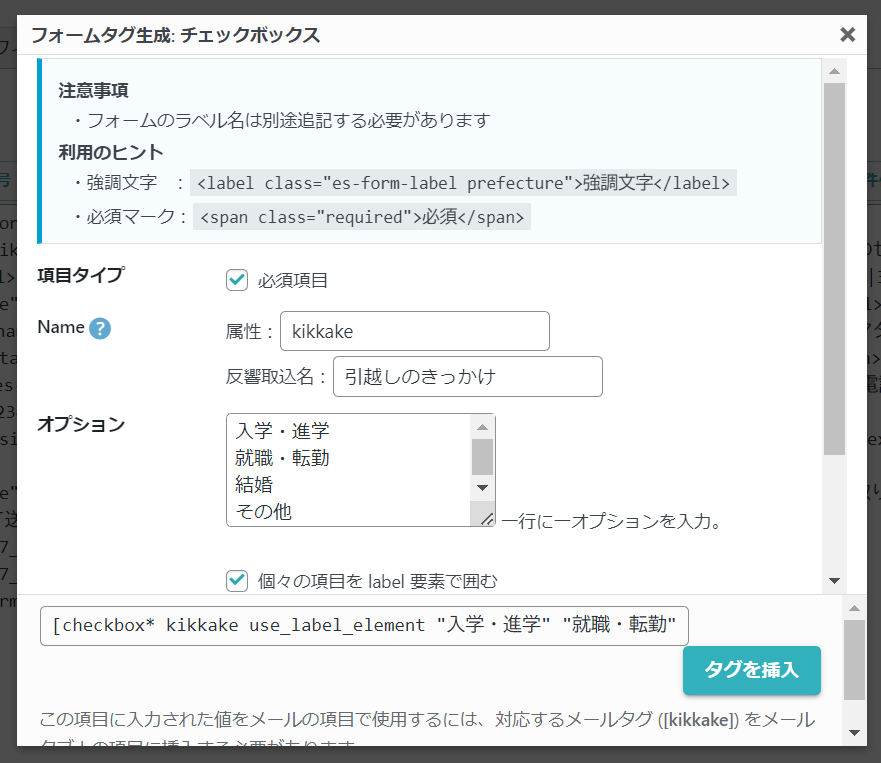Image resolution: width=881 pixels, height=763 pixels.
Task: Click the dialog body scroll-up arrow
Action: tap(834, 70)
